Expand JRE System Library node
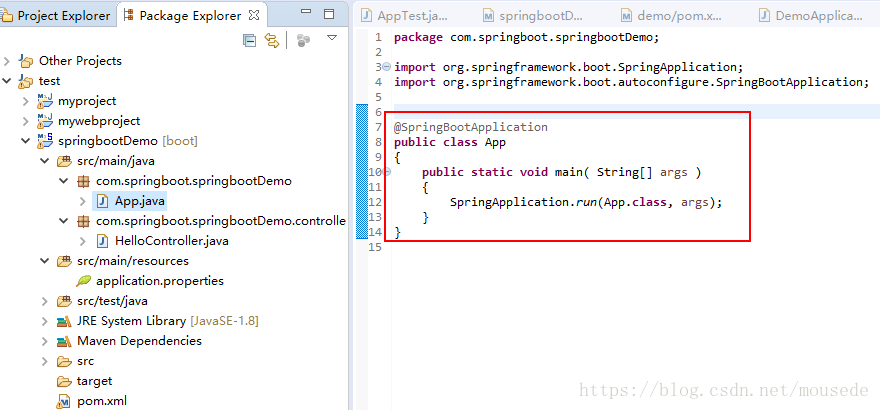This screenshot has height=410, width=880. click(45, 321)
